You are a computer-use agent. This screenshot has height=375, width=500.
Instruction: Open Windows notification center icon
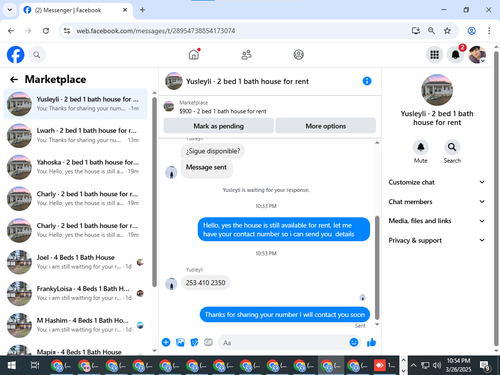485,366
